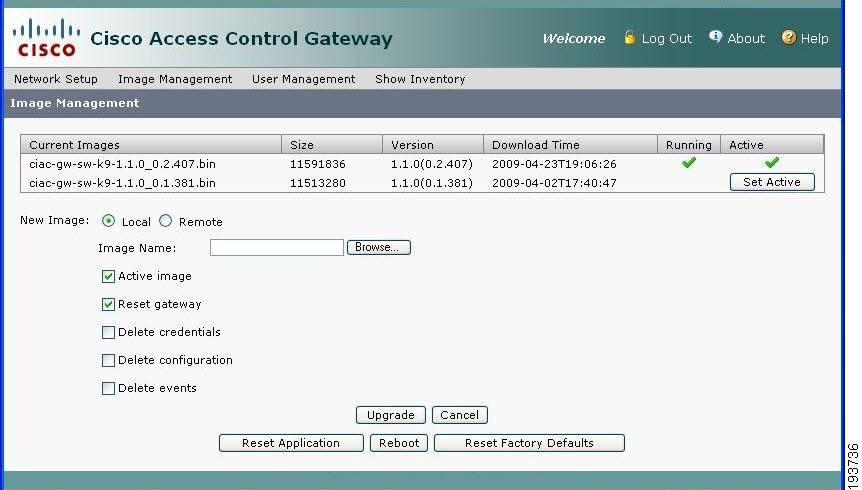Click the green Running checkmark icon
This screenshot has height=490, width=862.
(688, 163)
